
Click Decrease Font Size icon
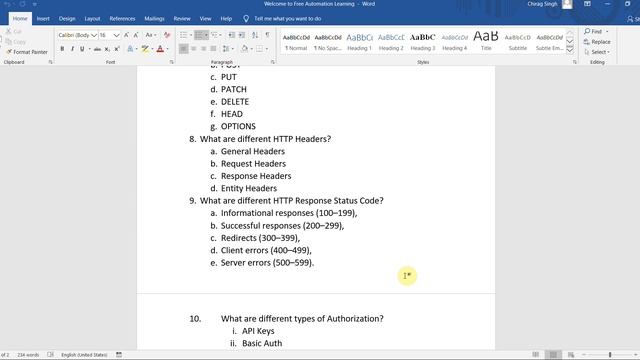[x=136, y=35]
